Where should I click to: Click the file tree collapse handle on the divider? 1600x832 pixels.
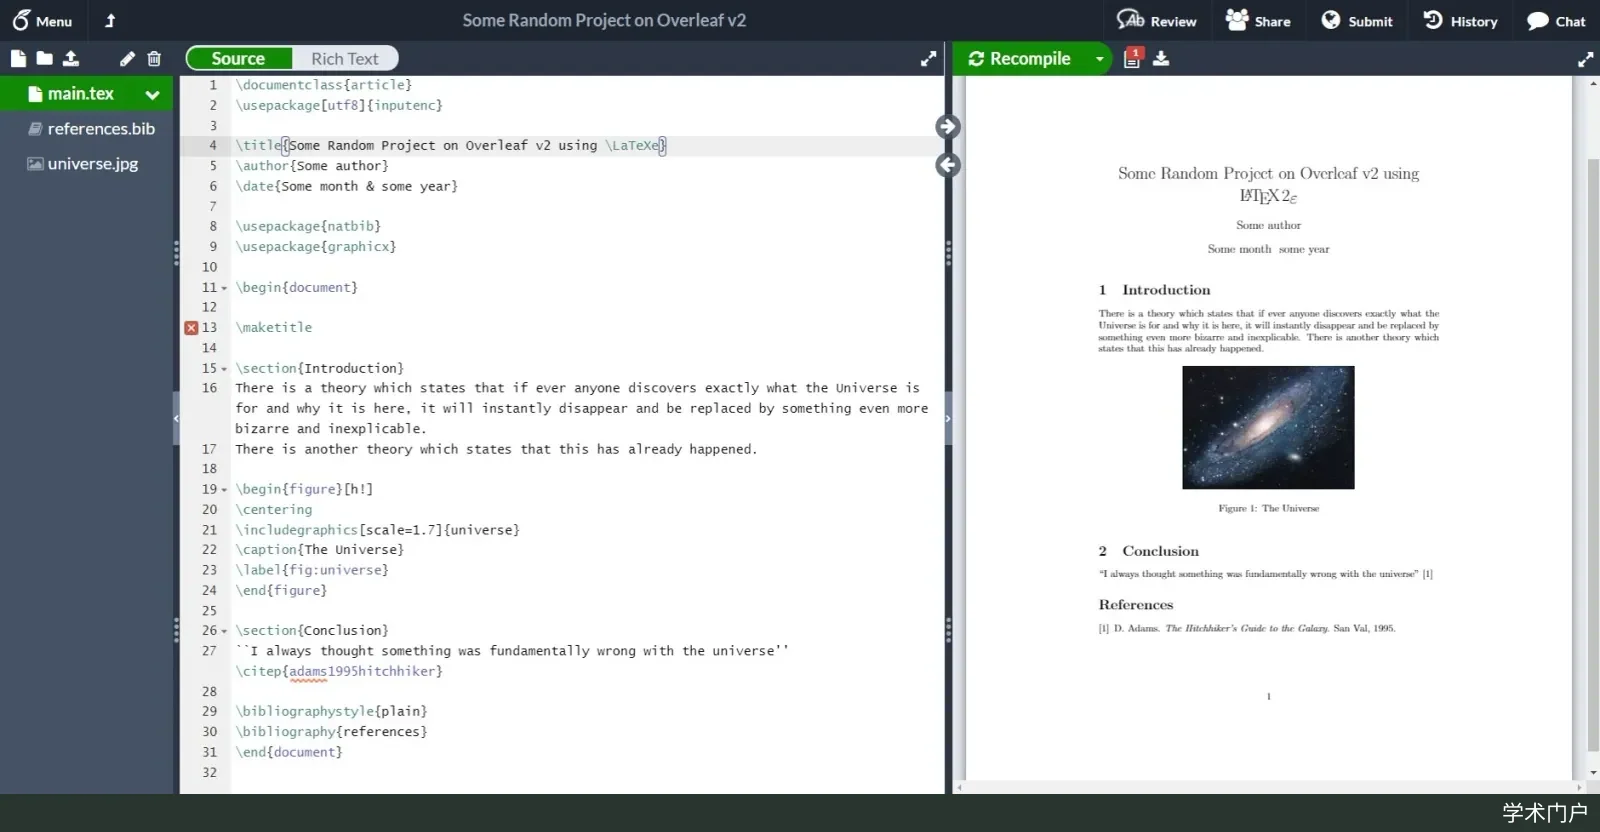pyautogui.click(x=176, y=418)
